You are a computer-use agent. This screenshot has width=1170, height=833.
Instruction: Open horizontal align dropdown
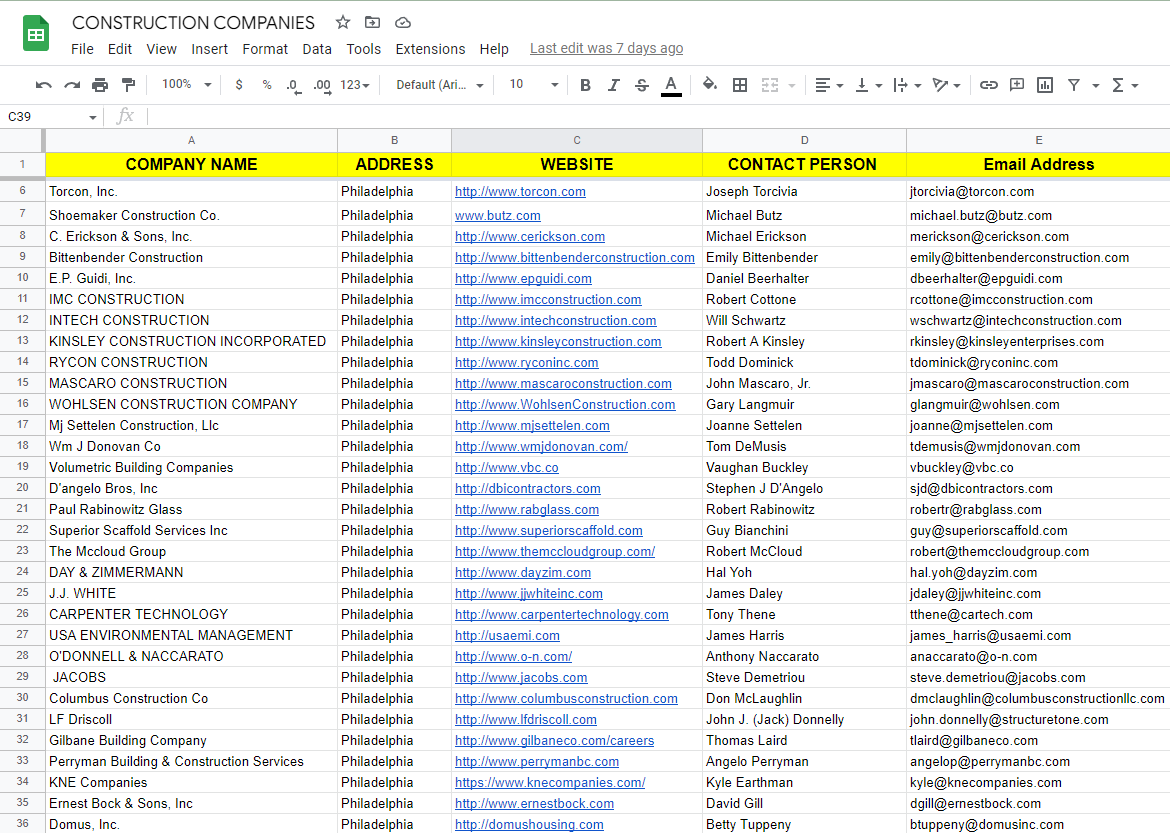[x=828, y=85]
